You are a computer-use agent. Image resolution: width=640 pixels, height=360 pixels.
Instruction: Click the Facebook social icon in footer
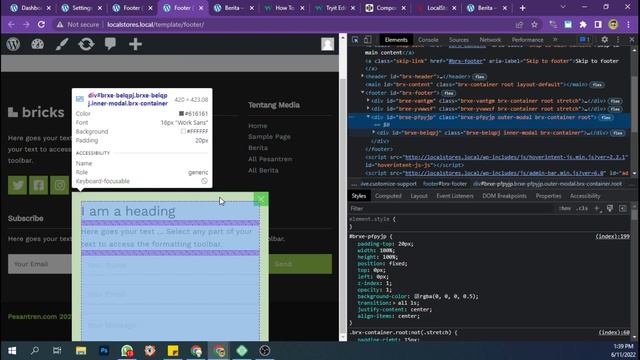click(38, 185)
